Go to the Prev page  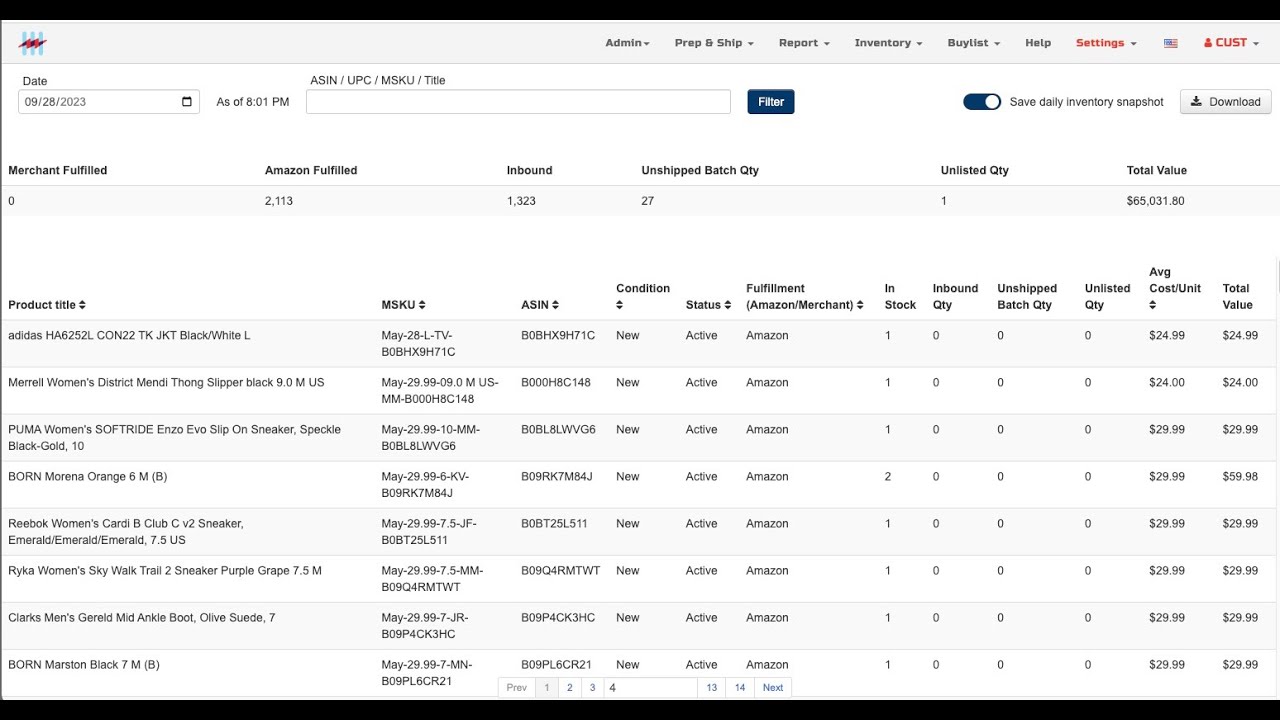[x=516, y=687]
